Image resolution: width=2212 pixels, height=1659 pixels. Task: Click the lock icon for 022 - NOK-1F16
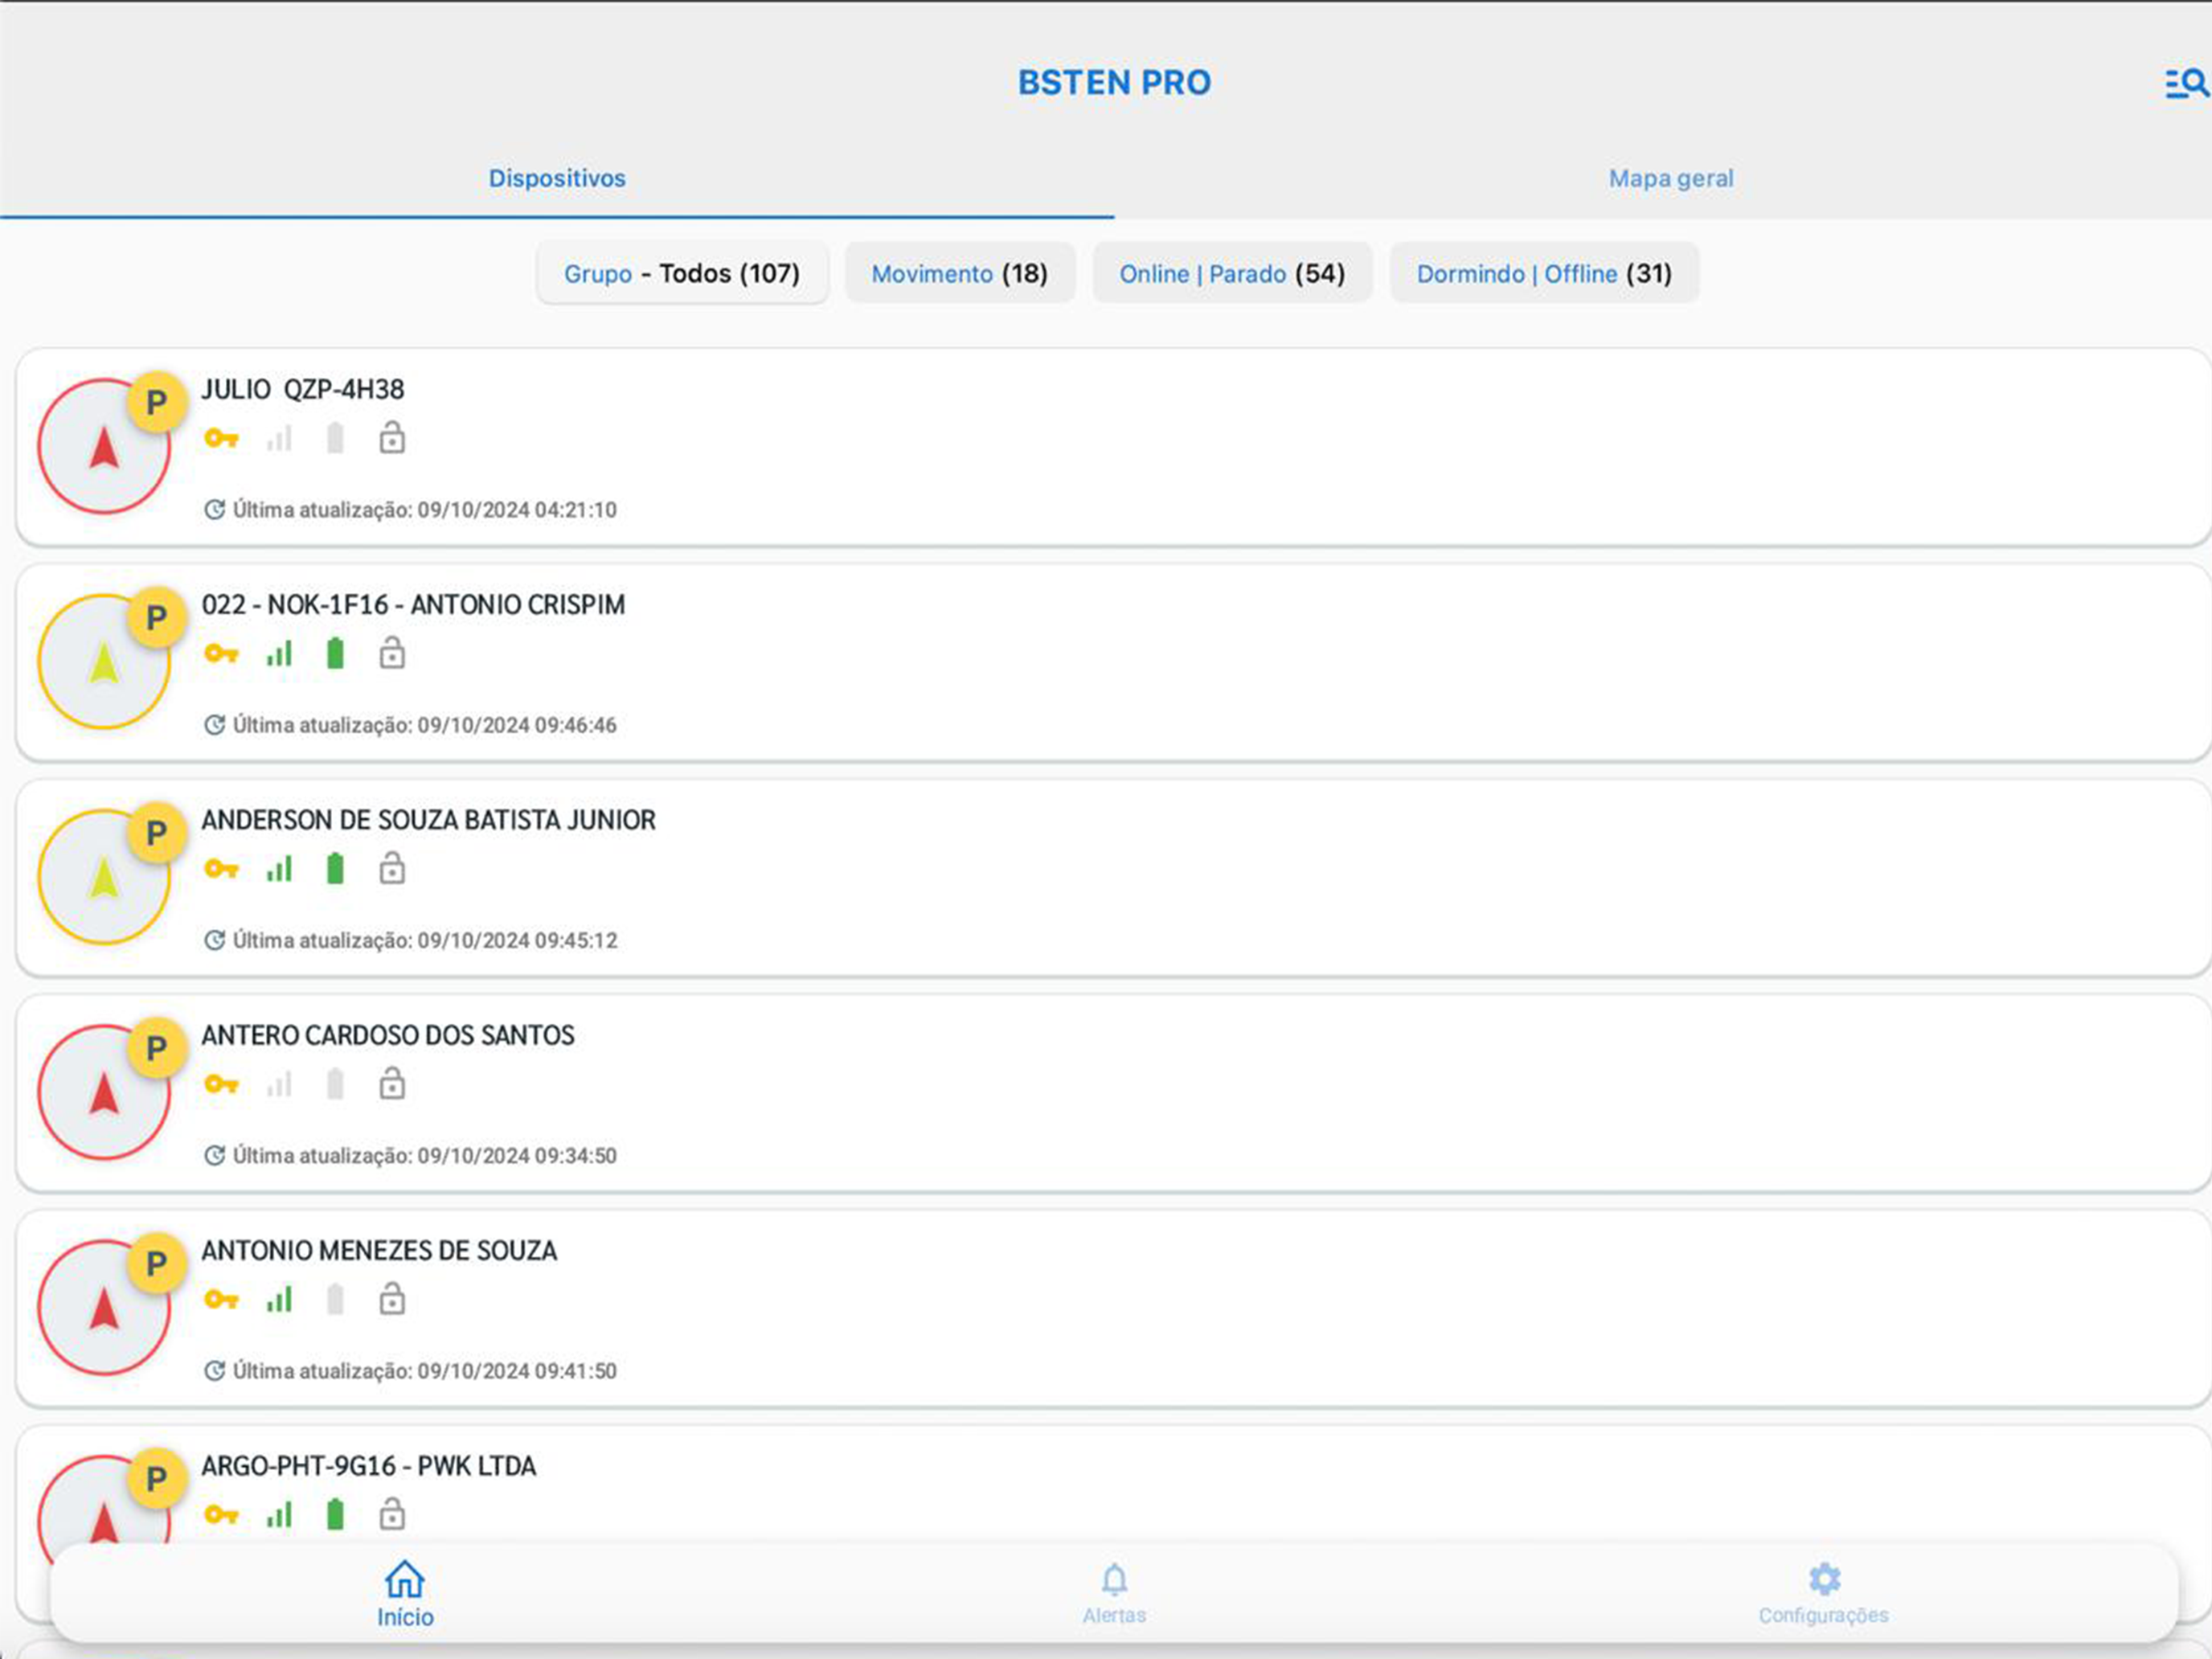392,653
